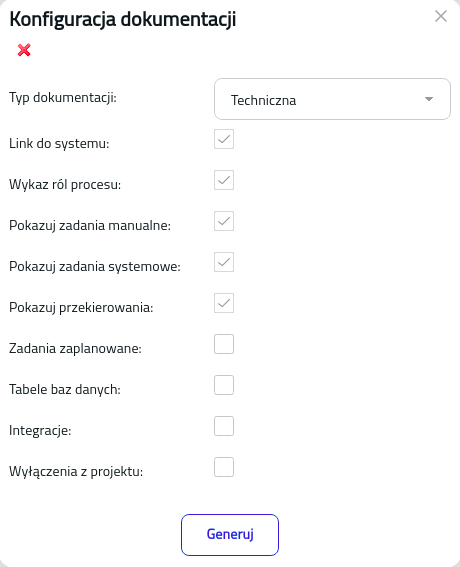Click the Typ dokumentacji label

63,98
